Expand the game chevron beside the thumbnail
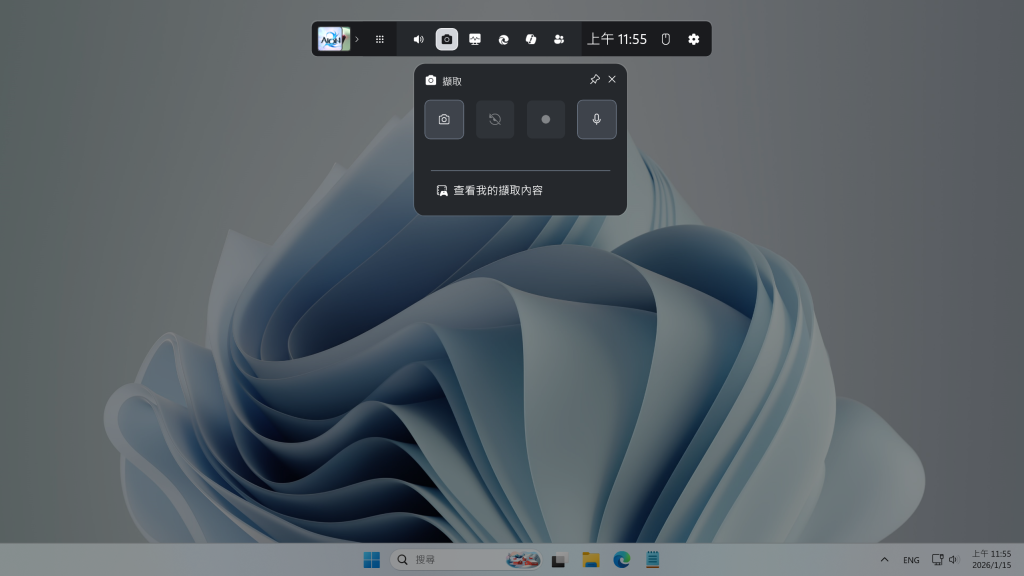Image resolution: width=1024 pixels, height=576 pixels. pos(357,39)
